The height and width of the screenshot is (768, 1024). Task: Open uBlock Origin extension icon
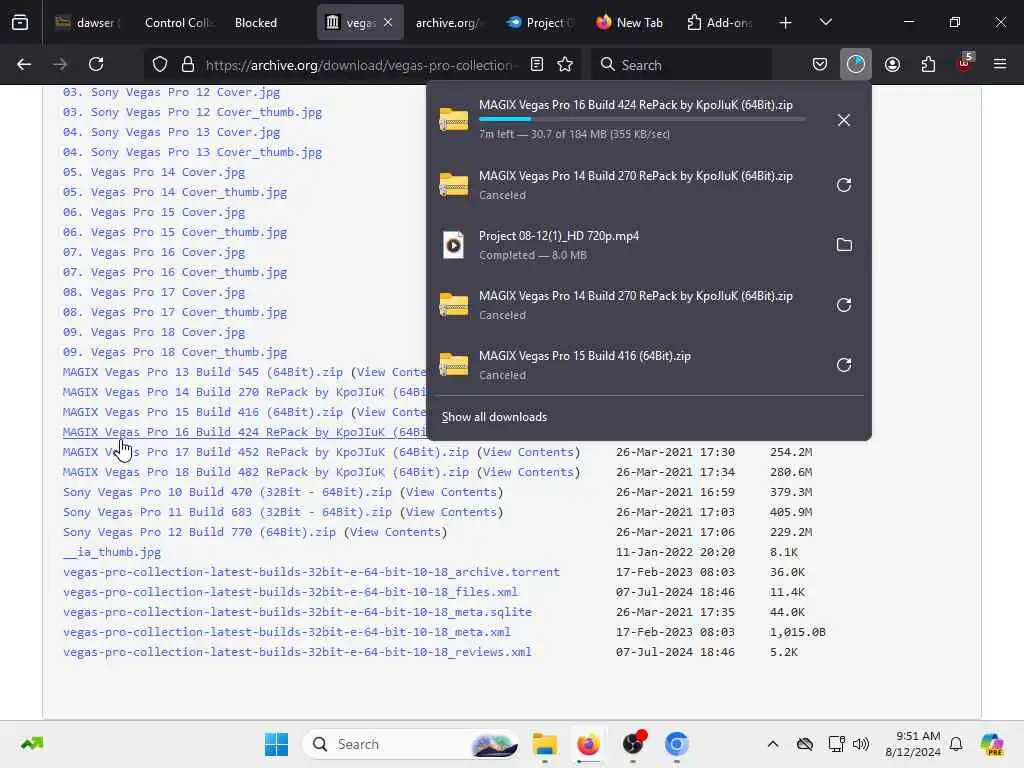click(x=965, y=63)
